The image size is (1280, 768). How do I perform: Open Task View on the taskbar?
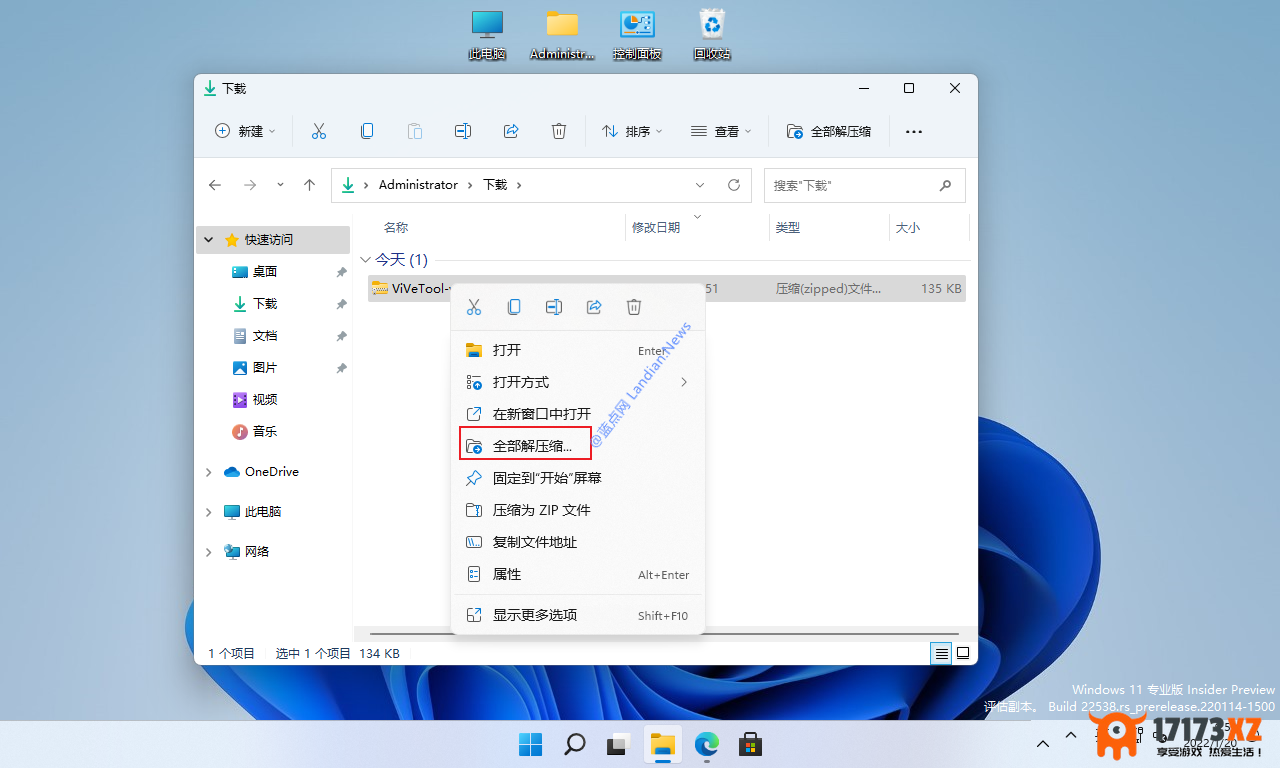618,744
